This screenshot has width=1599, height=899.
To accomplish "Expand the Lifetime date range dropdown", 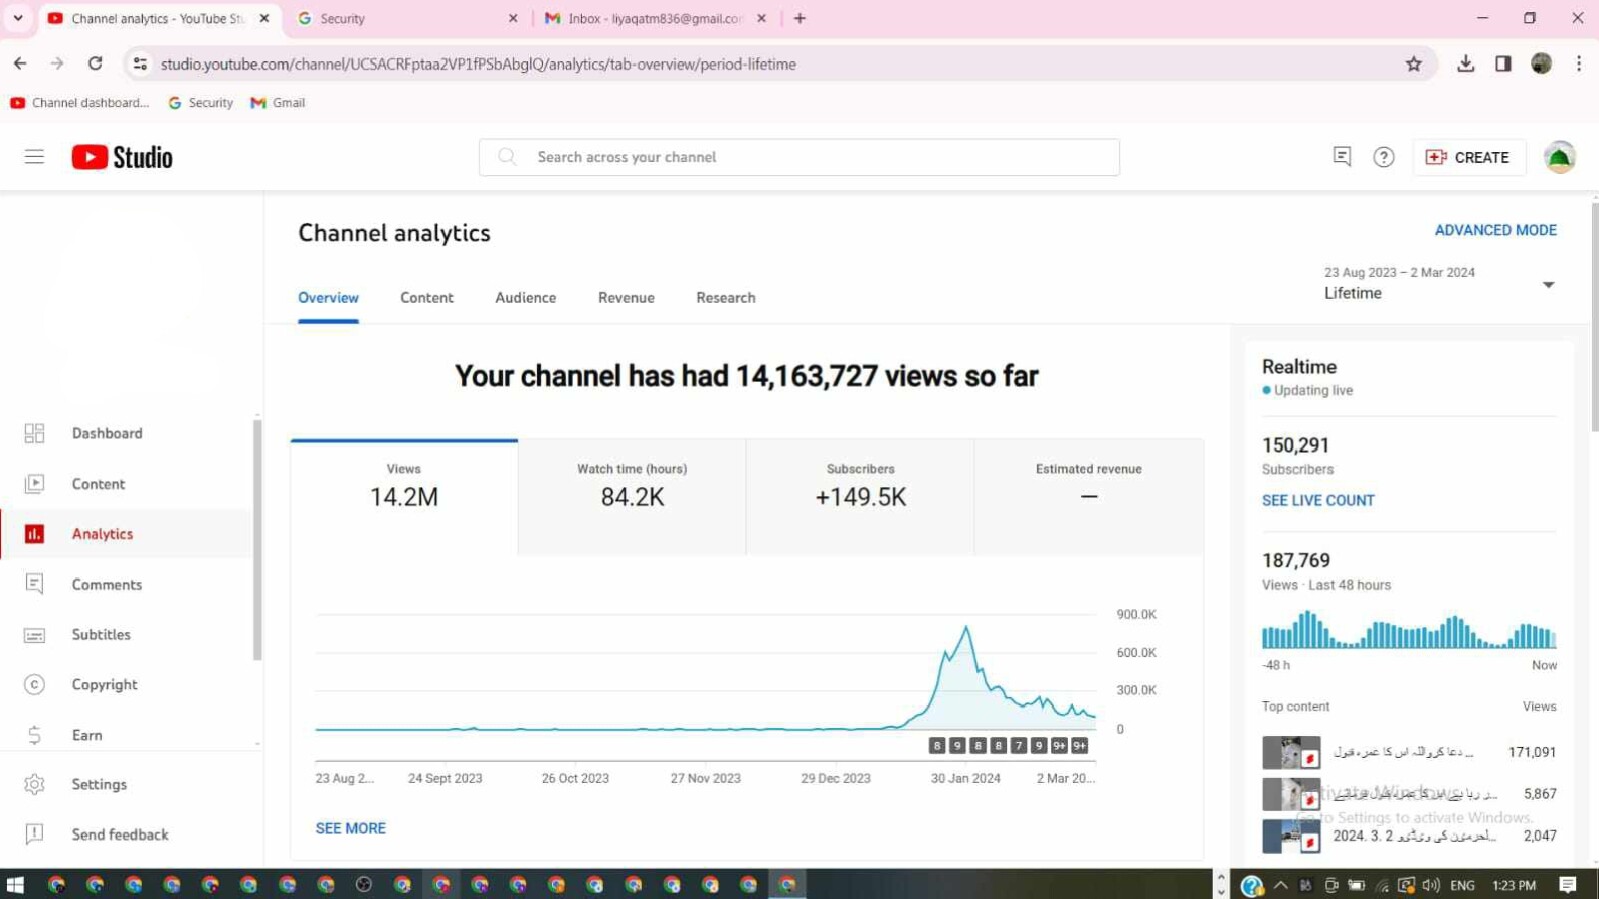I will point(1547,285).
